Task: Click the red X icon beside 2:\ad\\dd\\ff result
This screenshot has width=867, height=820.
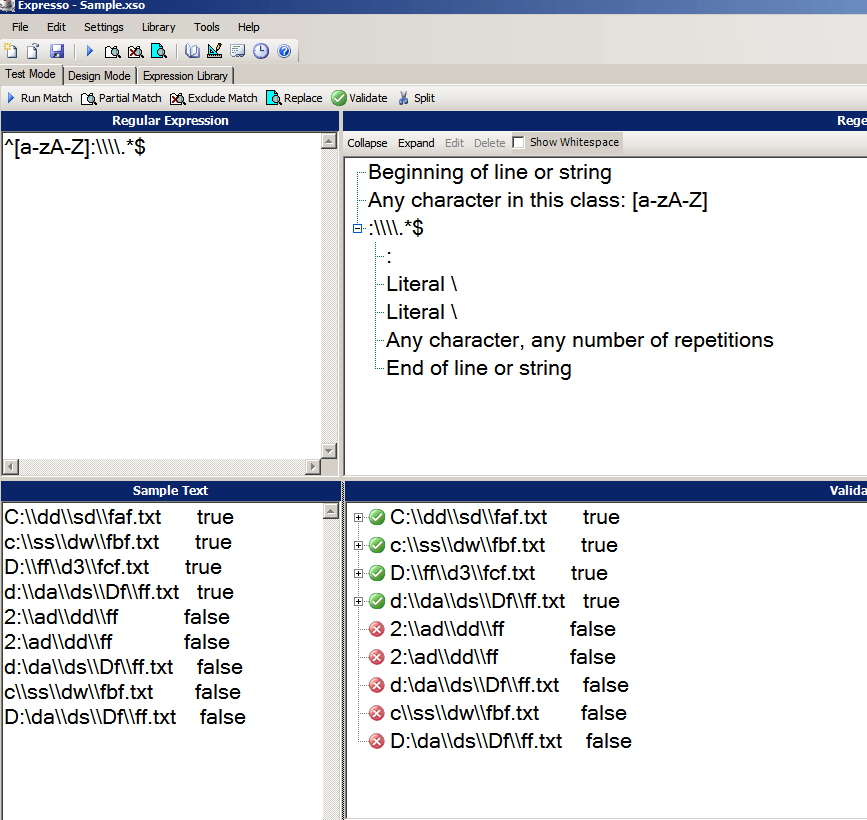Action: coord(377,657)
